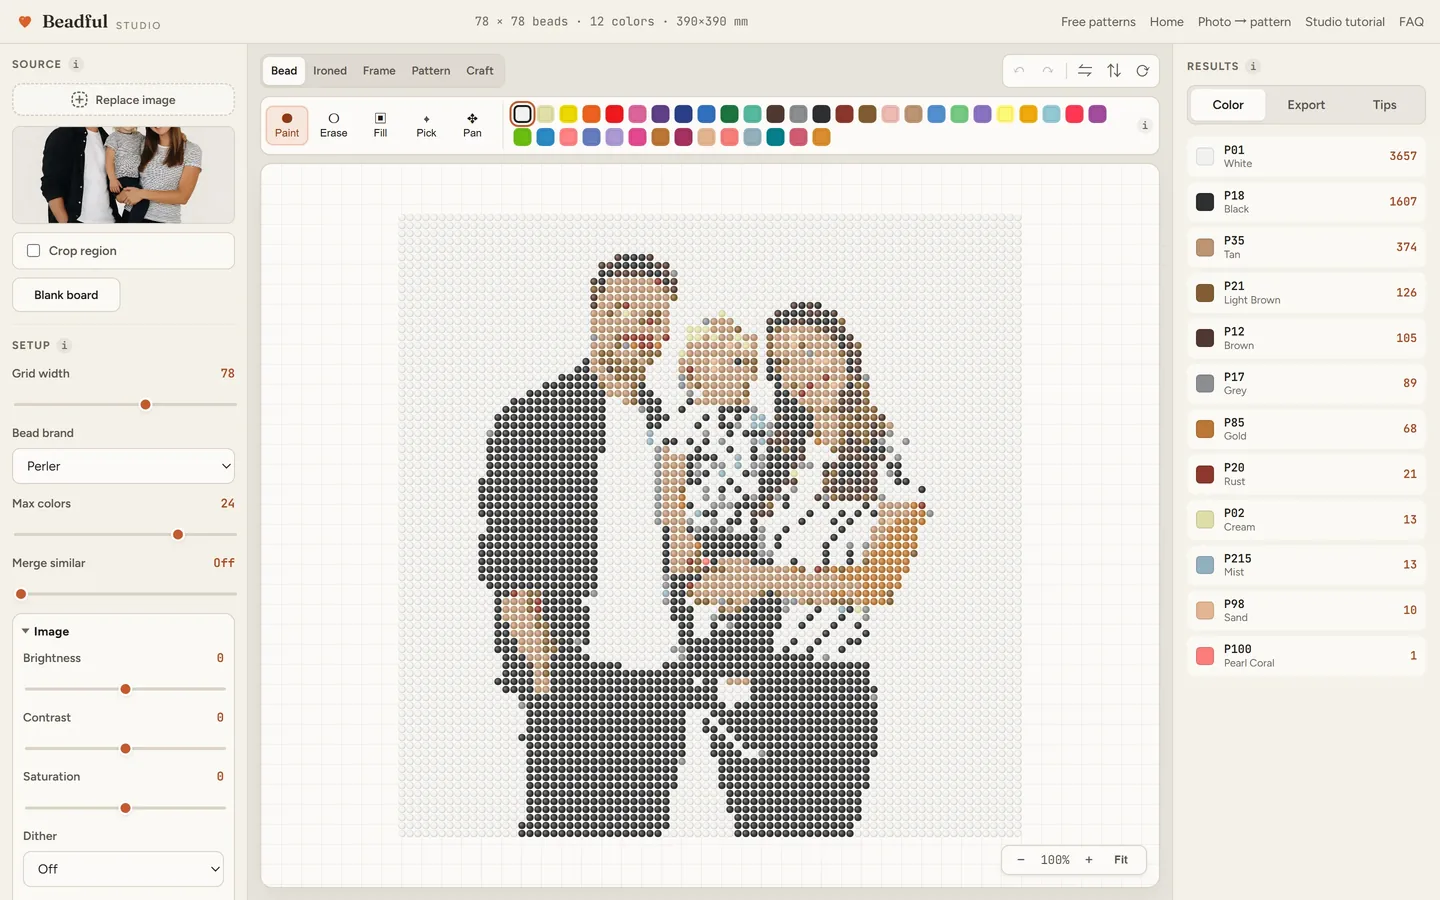
Task: Click the Max colors slider handle
Action: (x=178, y=535)
